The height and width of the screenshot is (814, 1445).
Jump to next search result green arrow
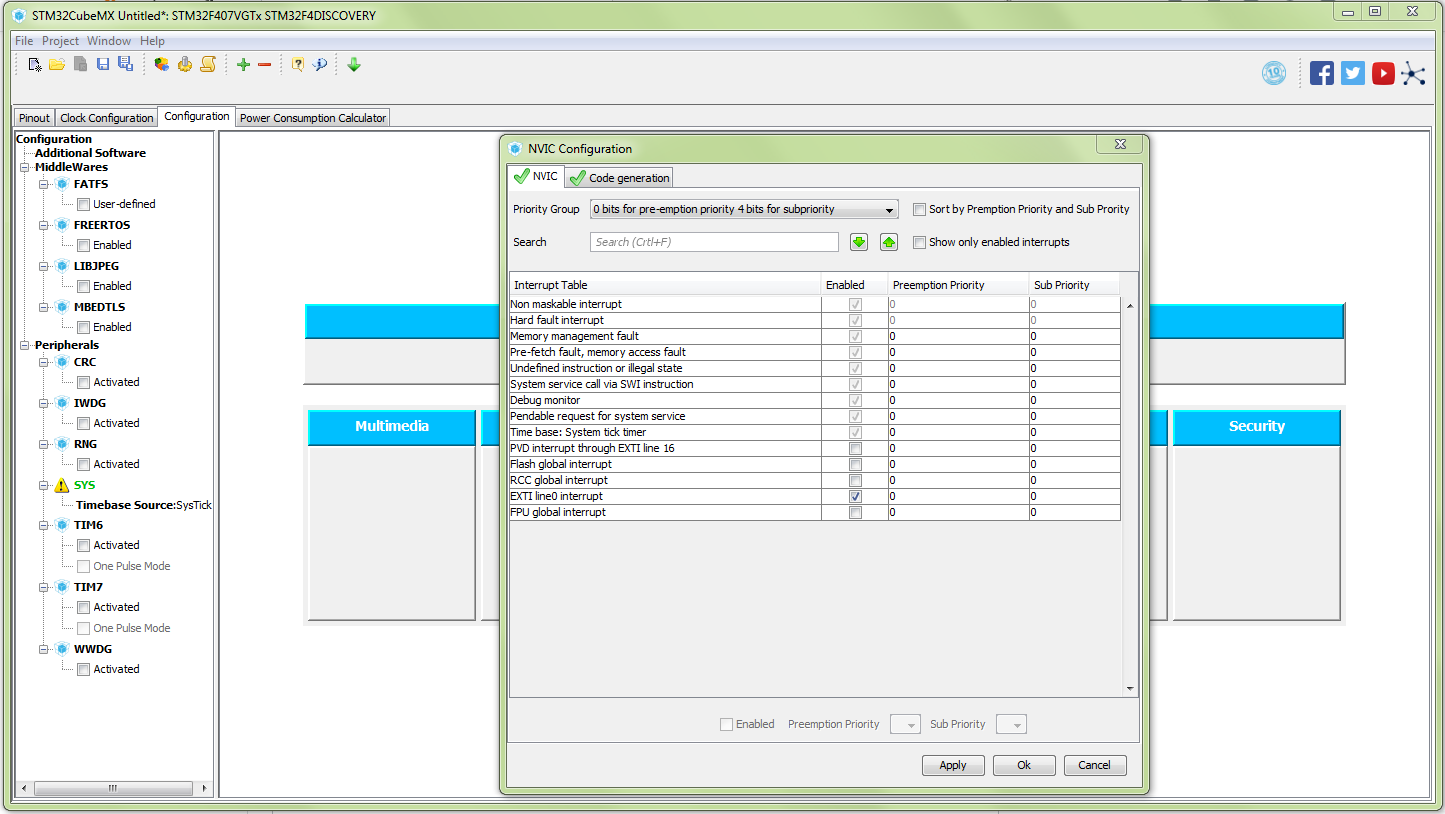[x=859, y=242]
